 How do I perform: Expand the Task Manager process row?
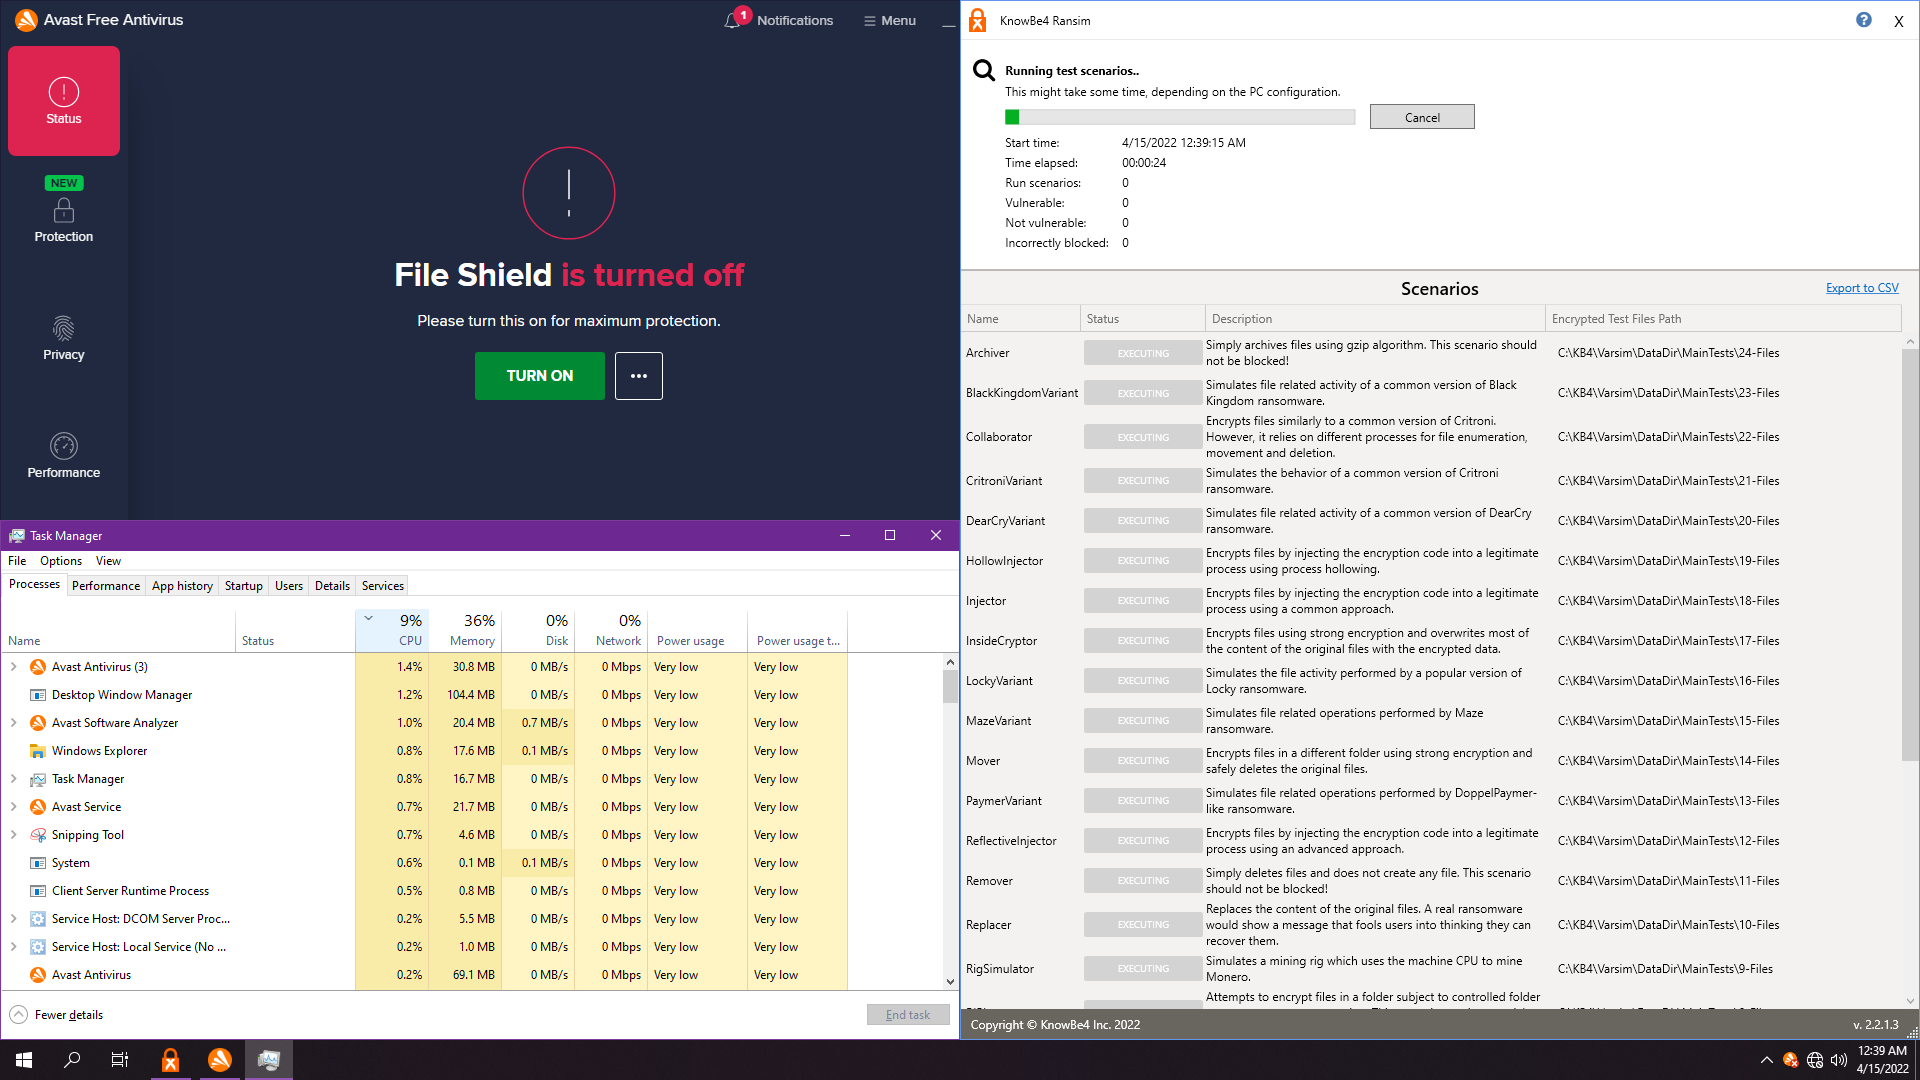point(14,779)
